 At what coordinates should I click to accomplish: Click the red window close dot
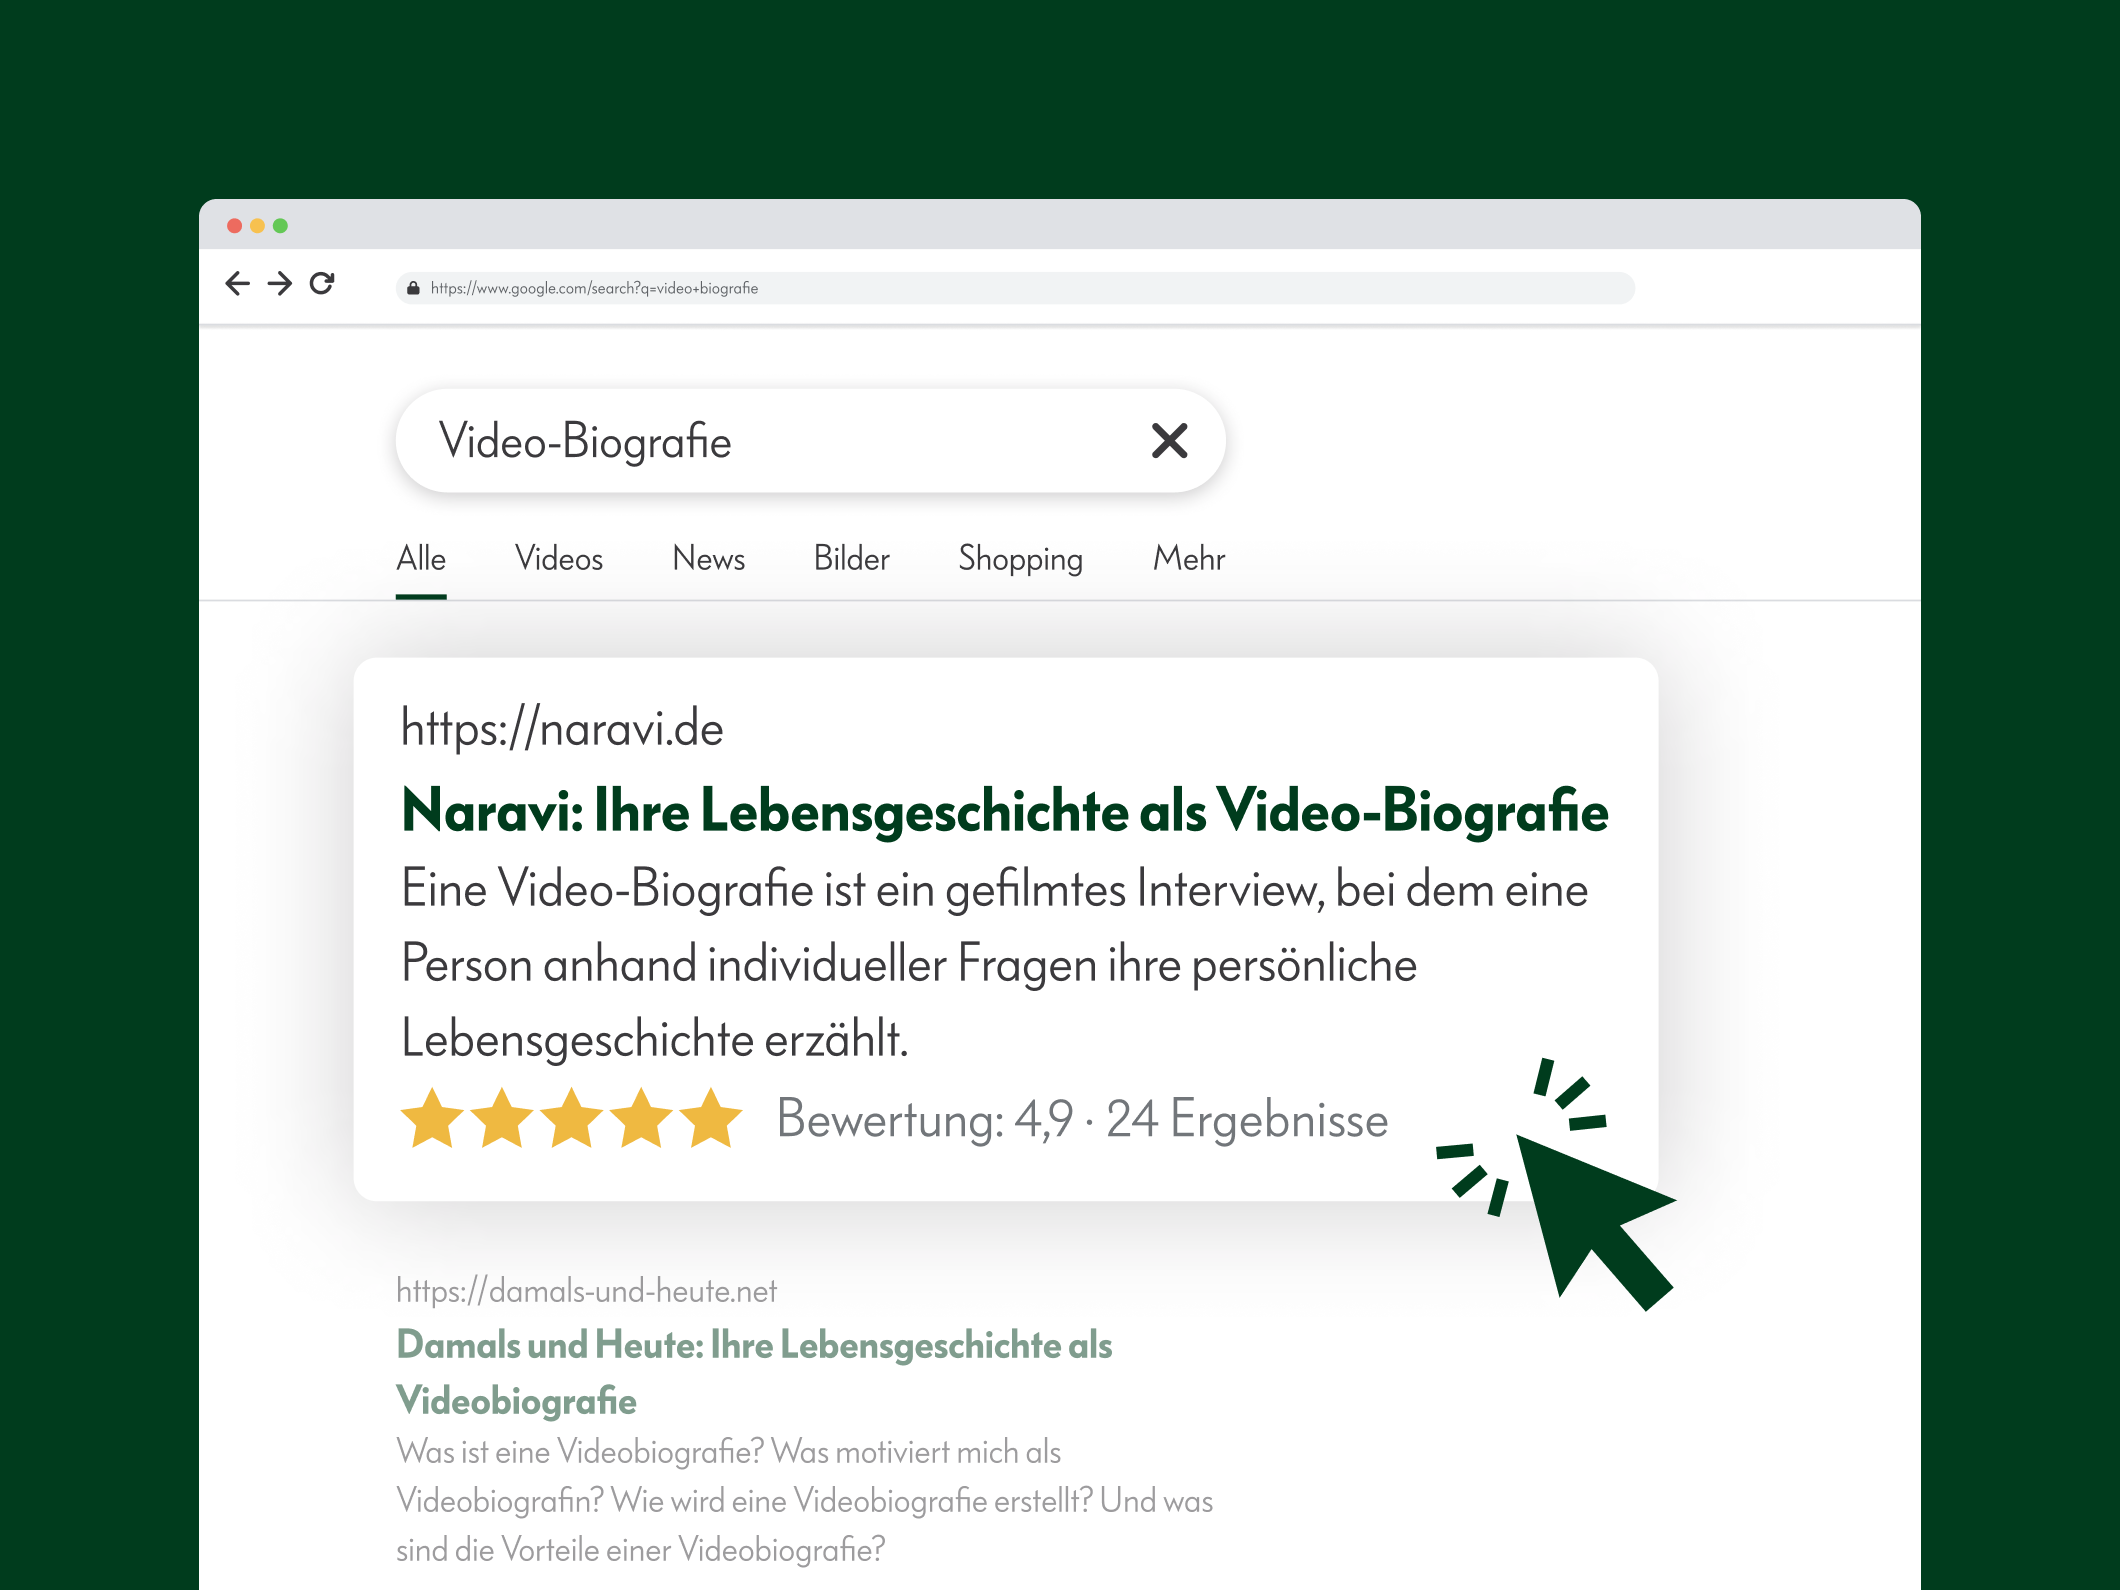coord(234,226)
